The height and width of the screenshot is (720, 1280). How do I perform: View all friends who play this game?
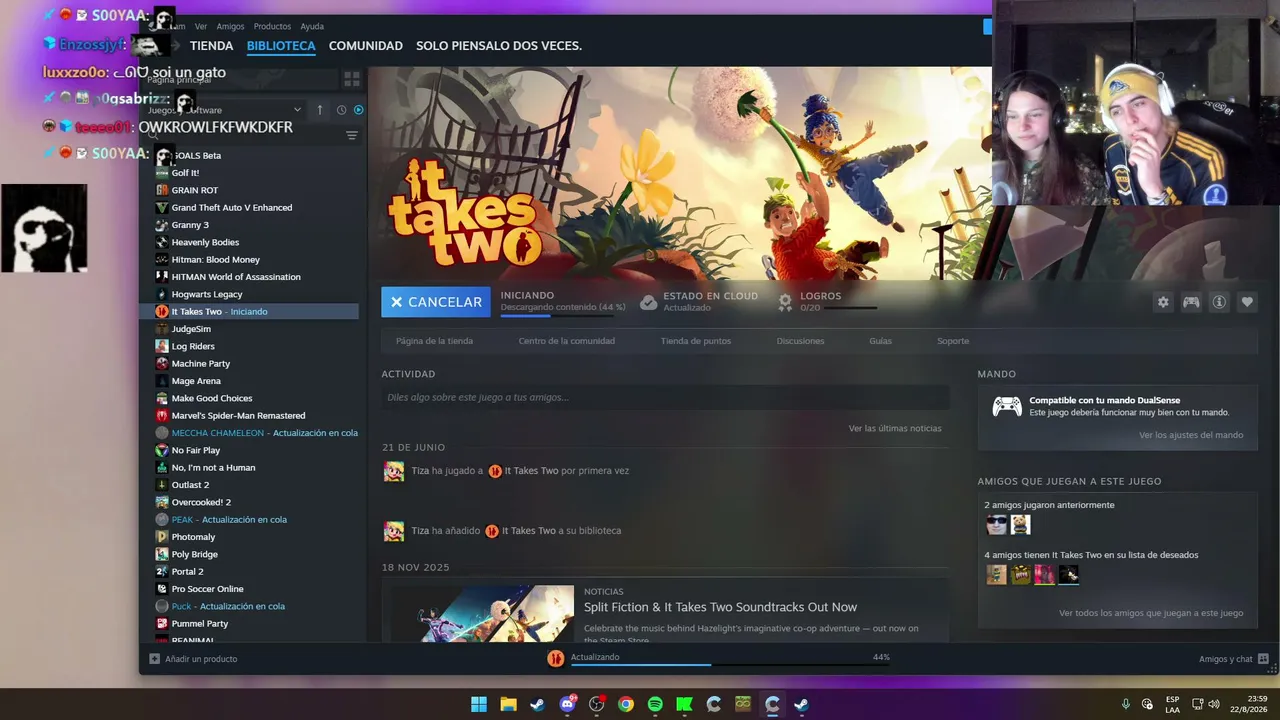(1151, 613)
